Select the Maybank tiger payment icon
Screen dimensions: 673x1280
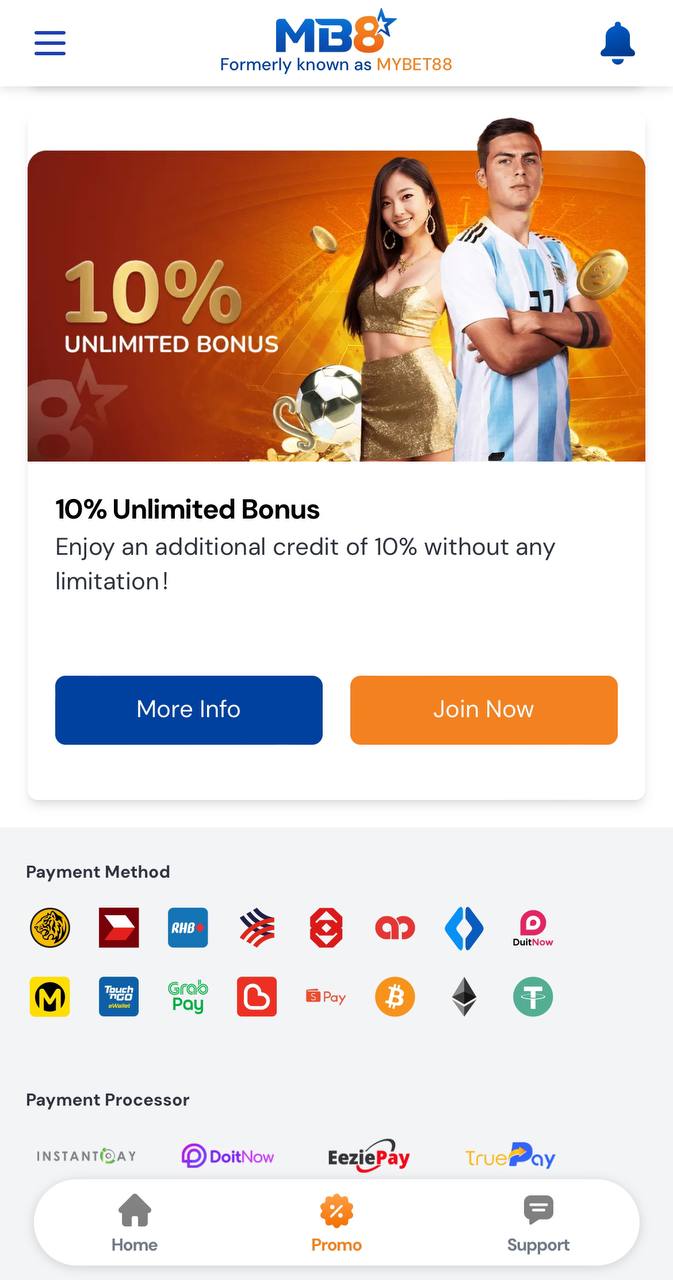coord(50,928)
